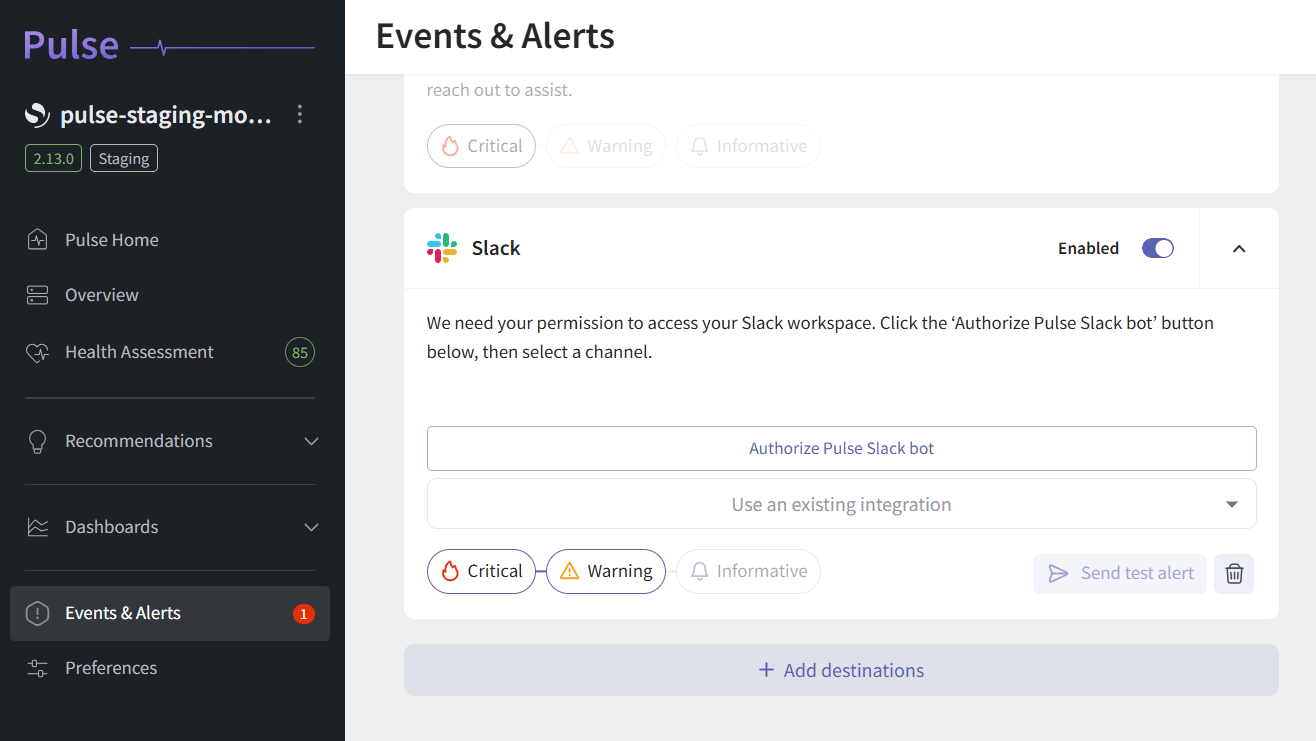Screen dimensions: 1316x741
Task: Expand the Dashboards menu chevron
Action: click(311, 527)
